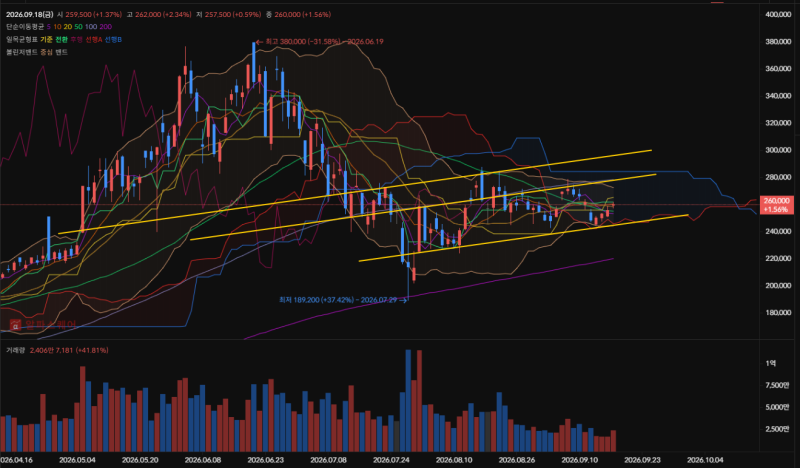Viewport: 800px width, 468px height.
Task: Select the 100-period moving average legend
Action: click(x=91, y=27)
